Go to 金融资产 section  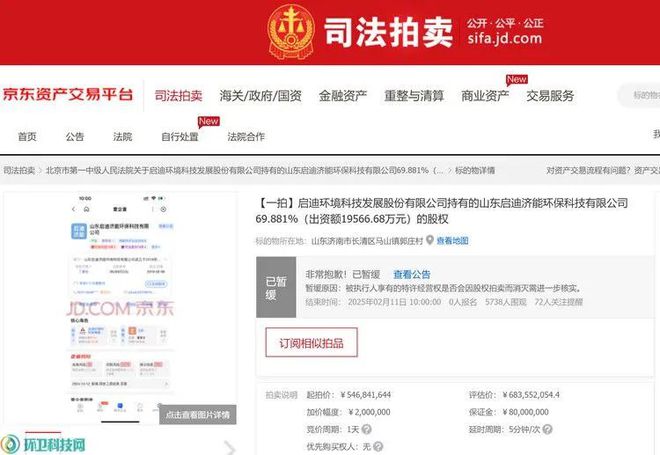click(x=343, y=96)
